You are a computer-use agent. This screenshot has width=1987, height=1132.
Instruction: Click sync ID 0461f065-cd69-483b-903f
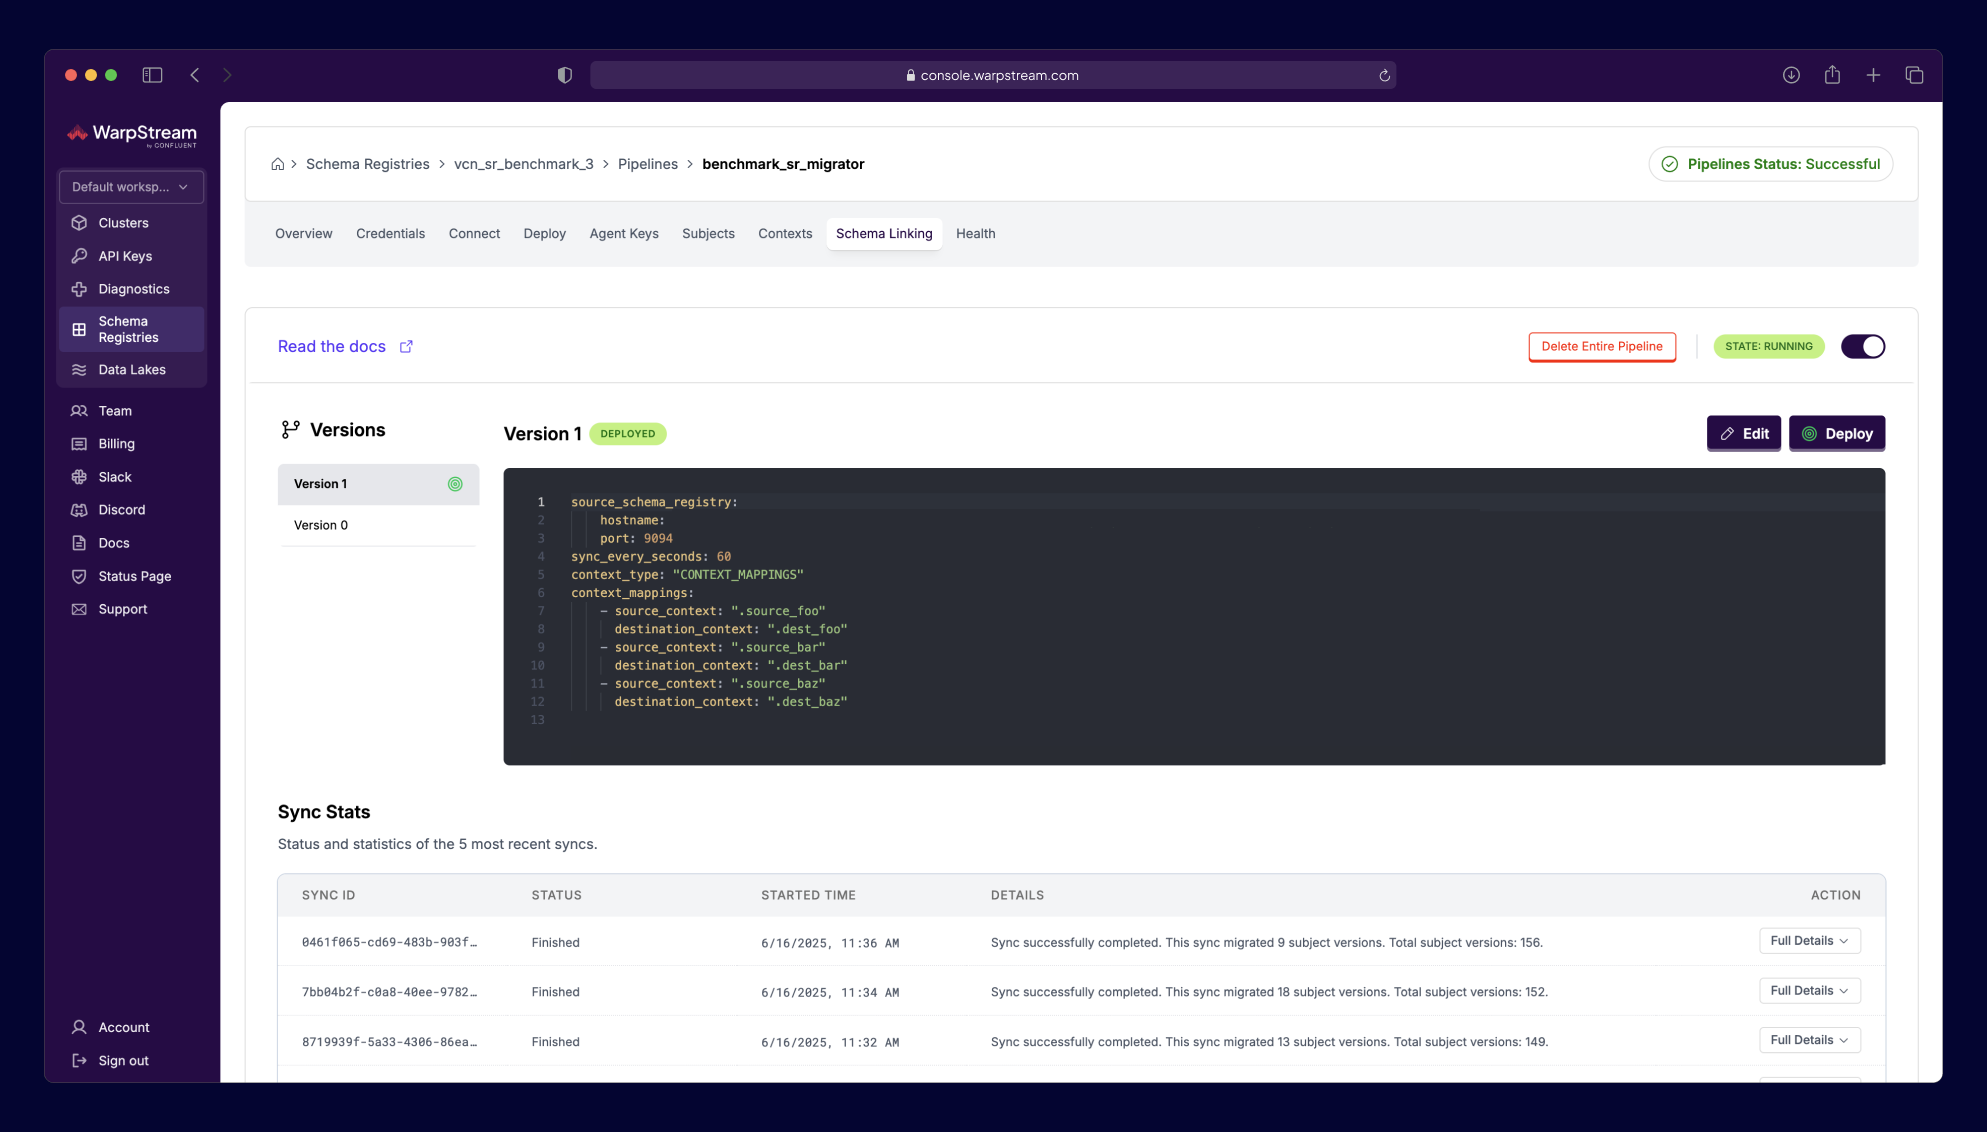pyautogui.click(x=389, y=943)
